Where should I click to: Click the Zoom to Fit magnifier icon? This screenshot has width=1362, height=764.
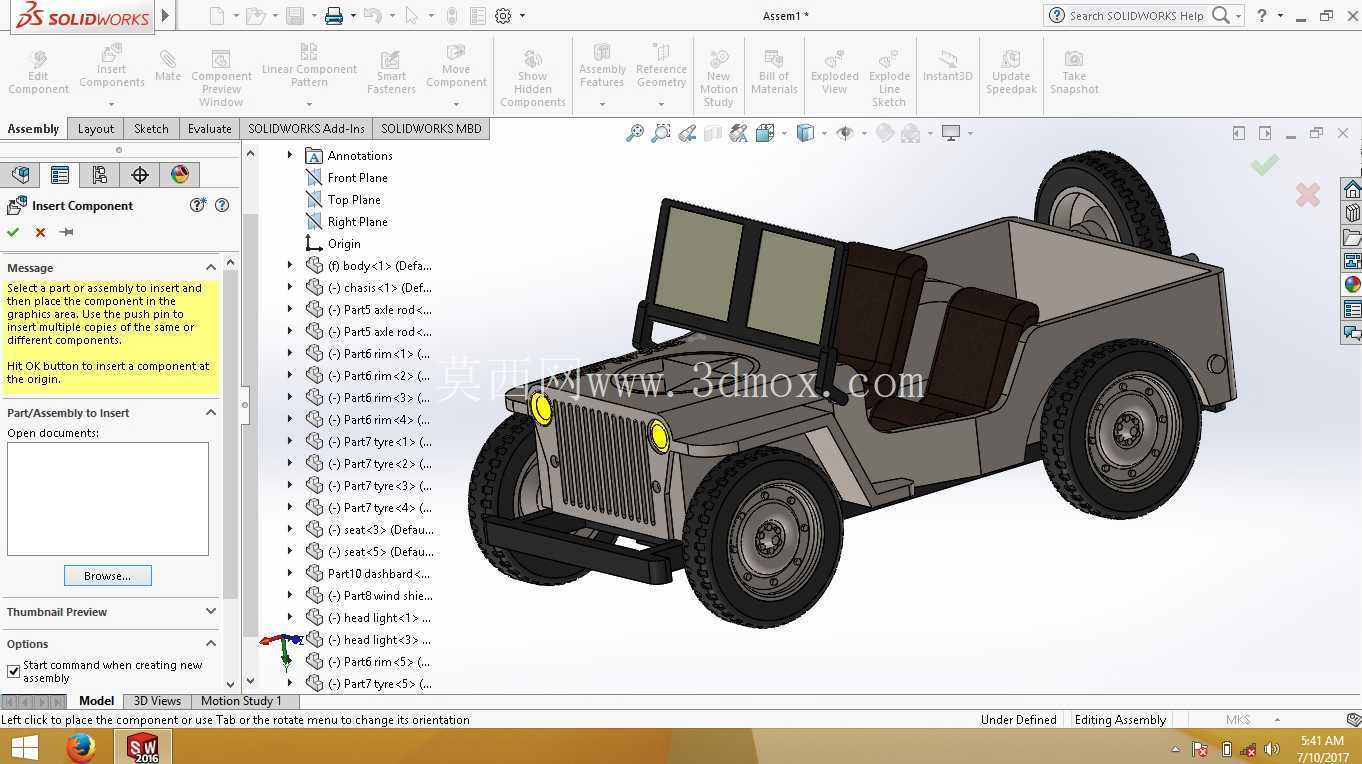634,133
